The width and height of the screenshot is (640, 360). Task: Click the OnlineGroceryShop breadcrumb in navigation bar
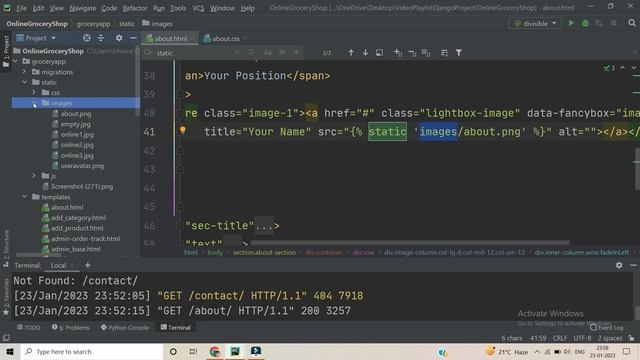[37, 24]
